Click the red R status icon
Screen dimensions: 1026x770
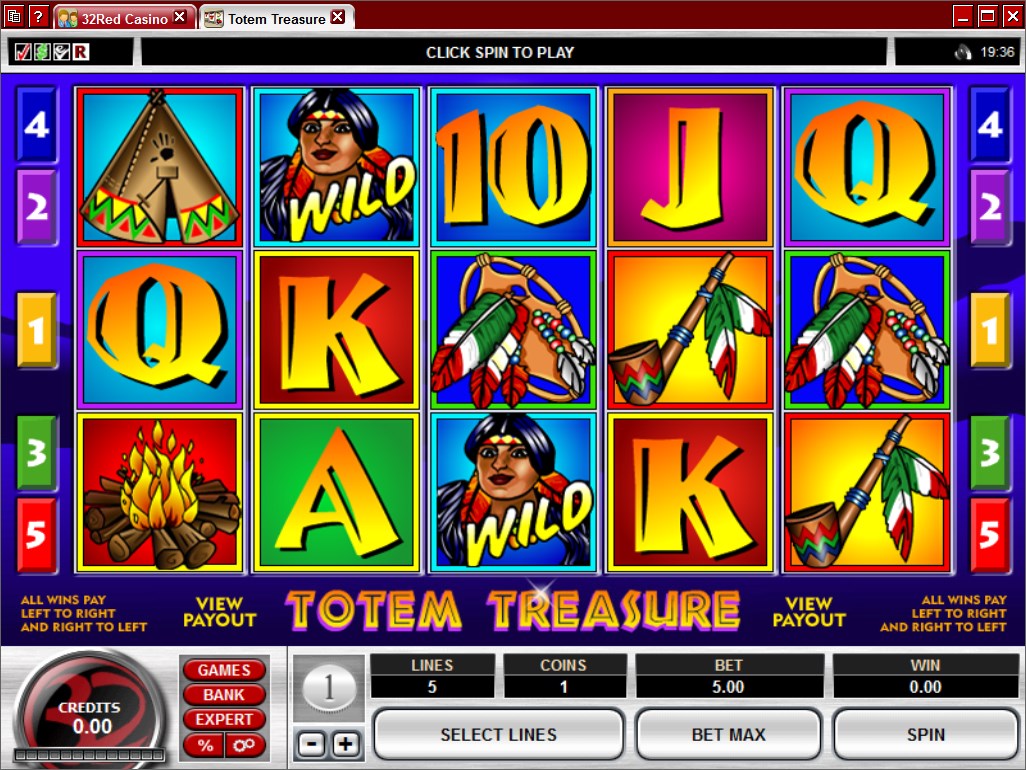[80, 52]
